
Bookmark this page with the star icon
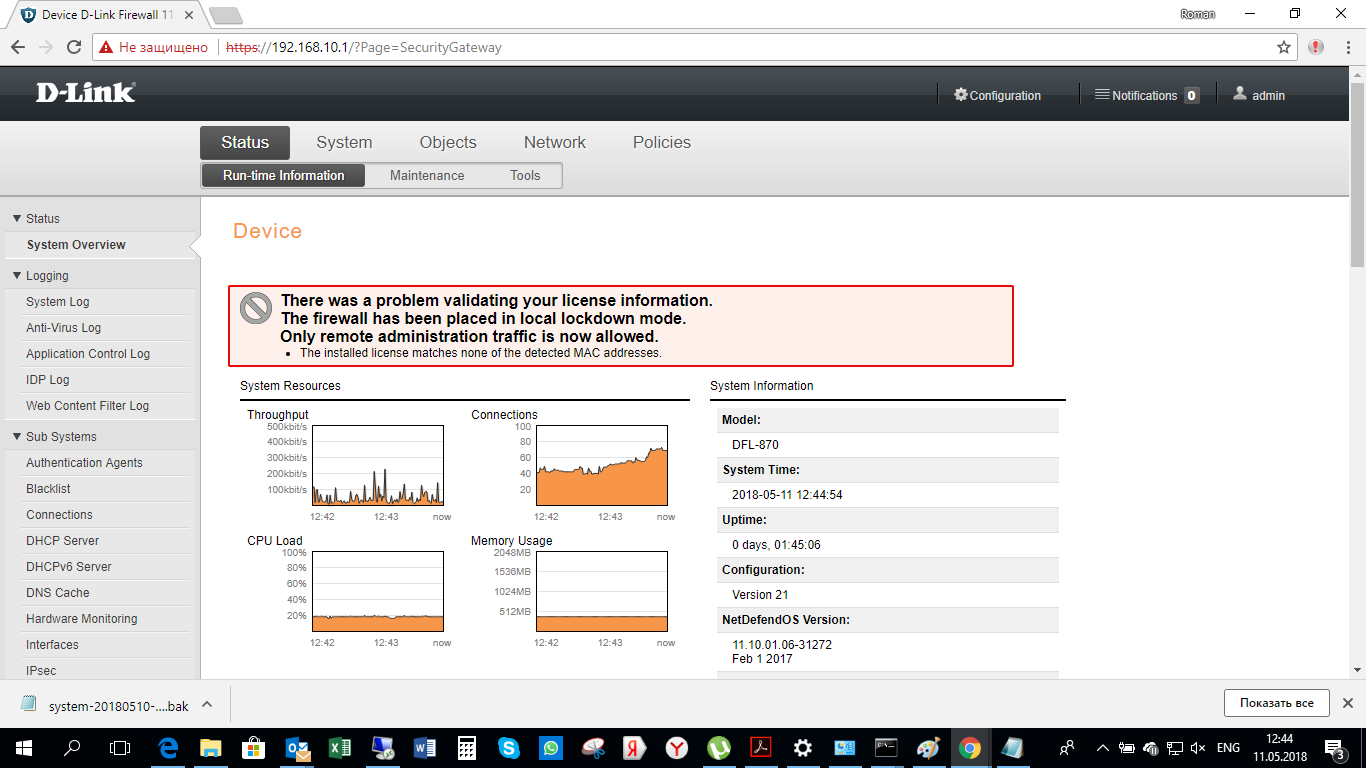(x=1284, y=47)
